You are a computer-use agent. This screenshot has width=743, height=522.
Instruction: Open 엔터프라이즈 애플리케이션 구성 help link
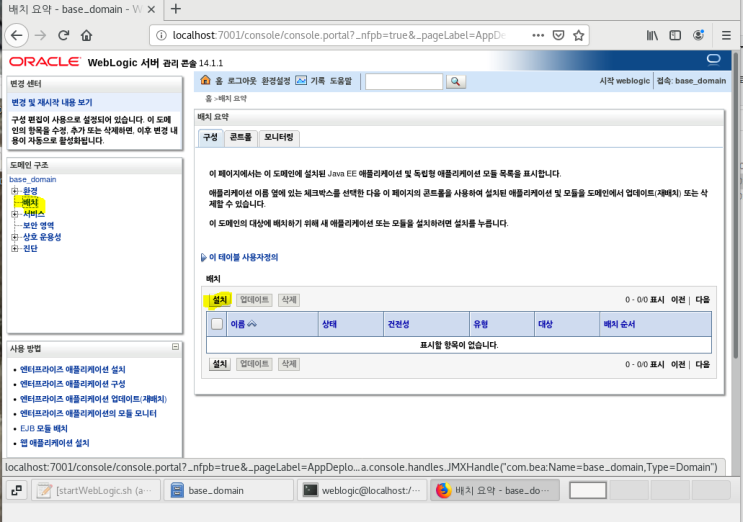[72, 384]
